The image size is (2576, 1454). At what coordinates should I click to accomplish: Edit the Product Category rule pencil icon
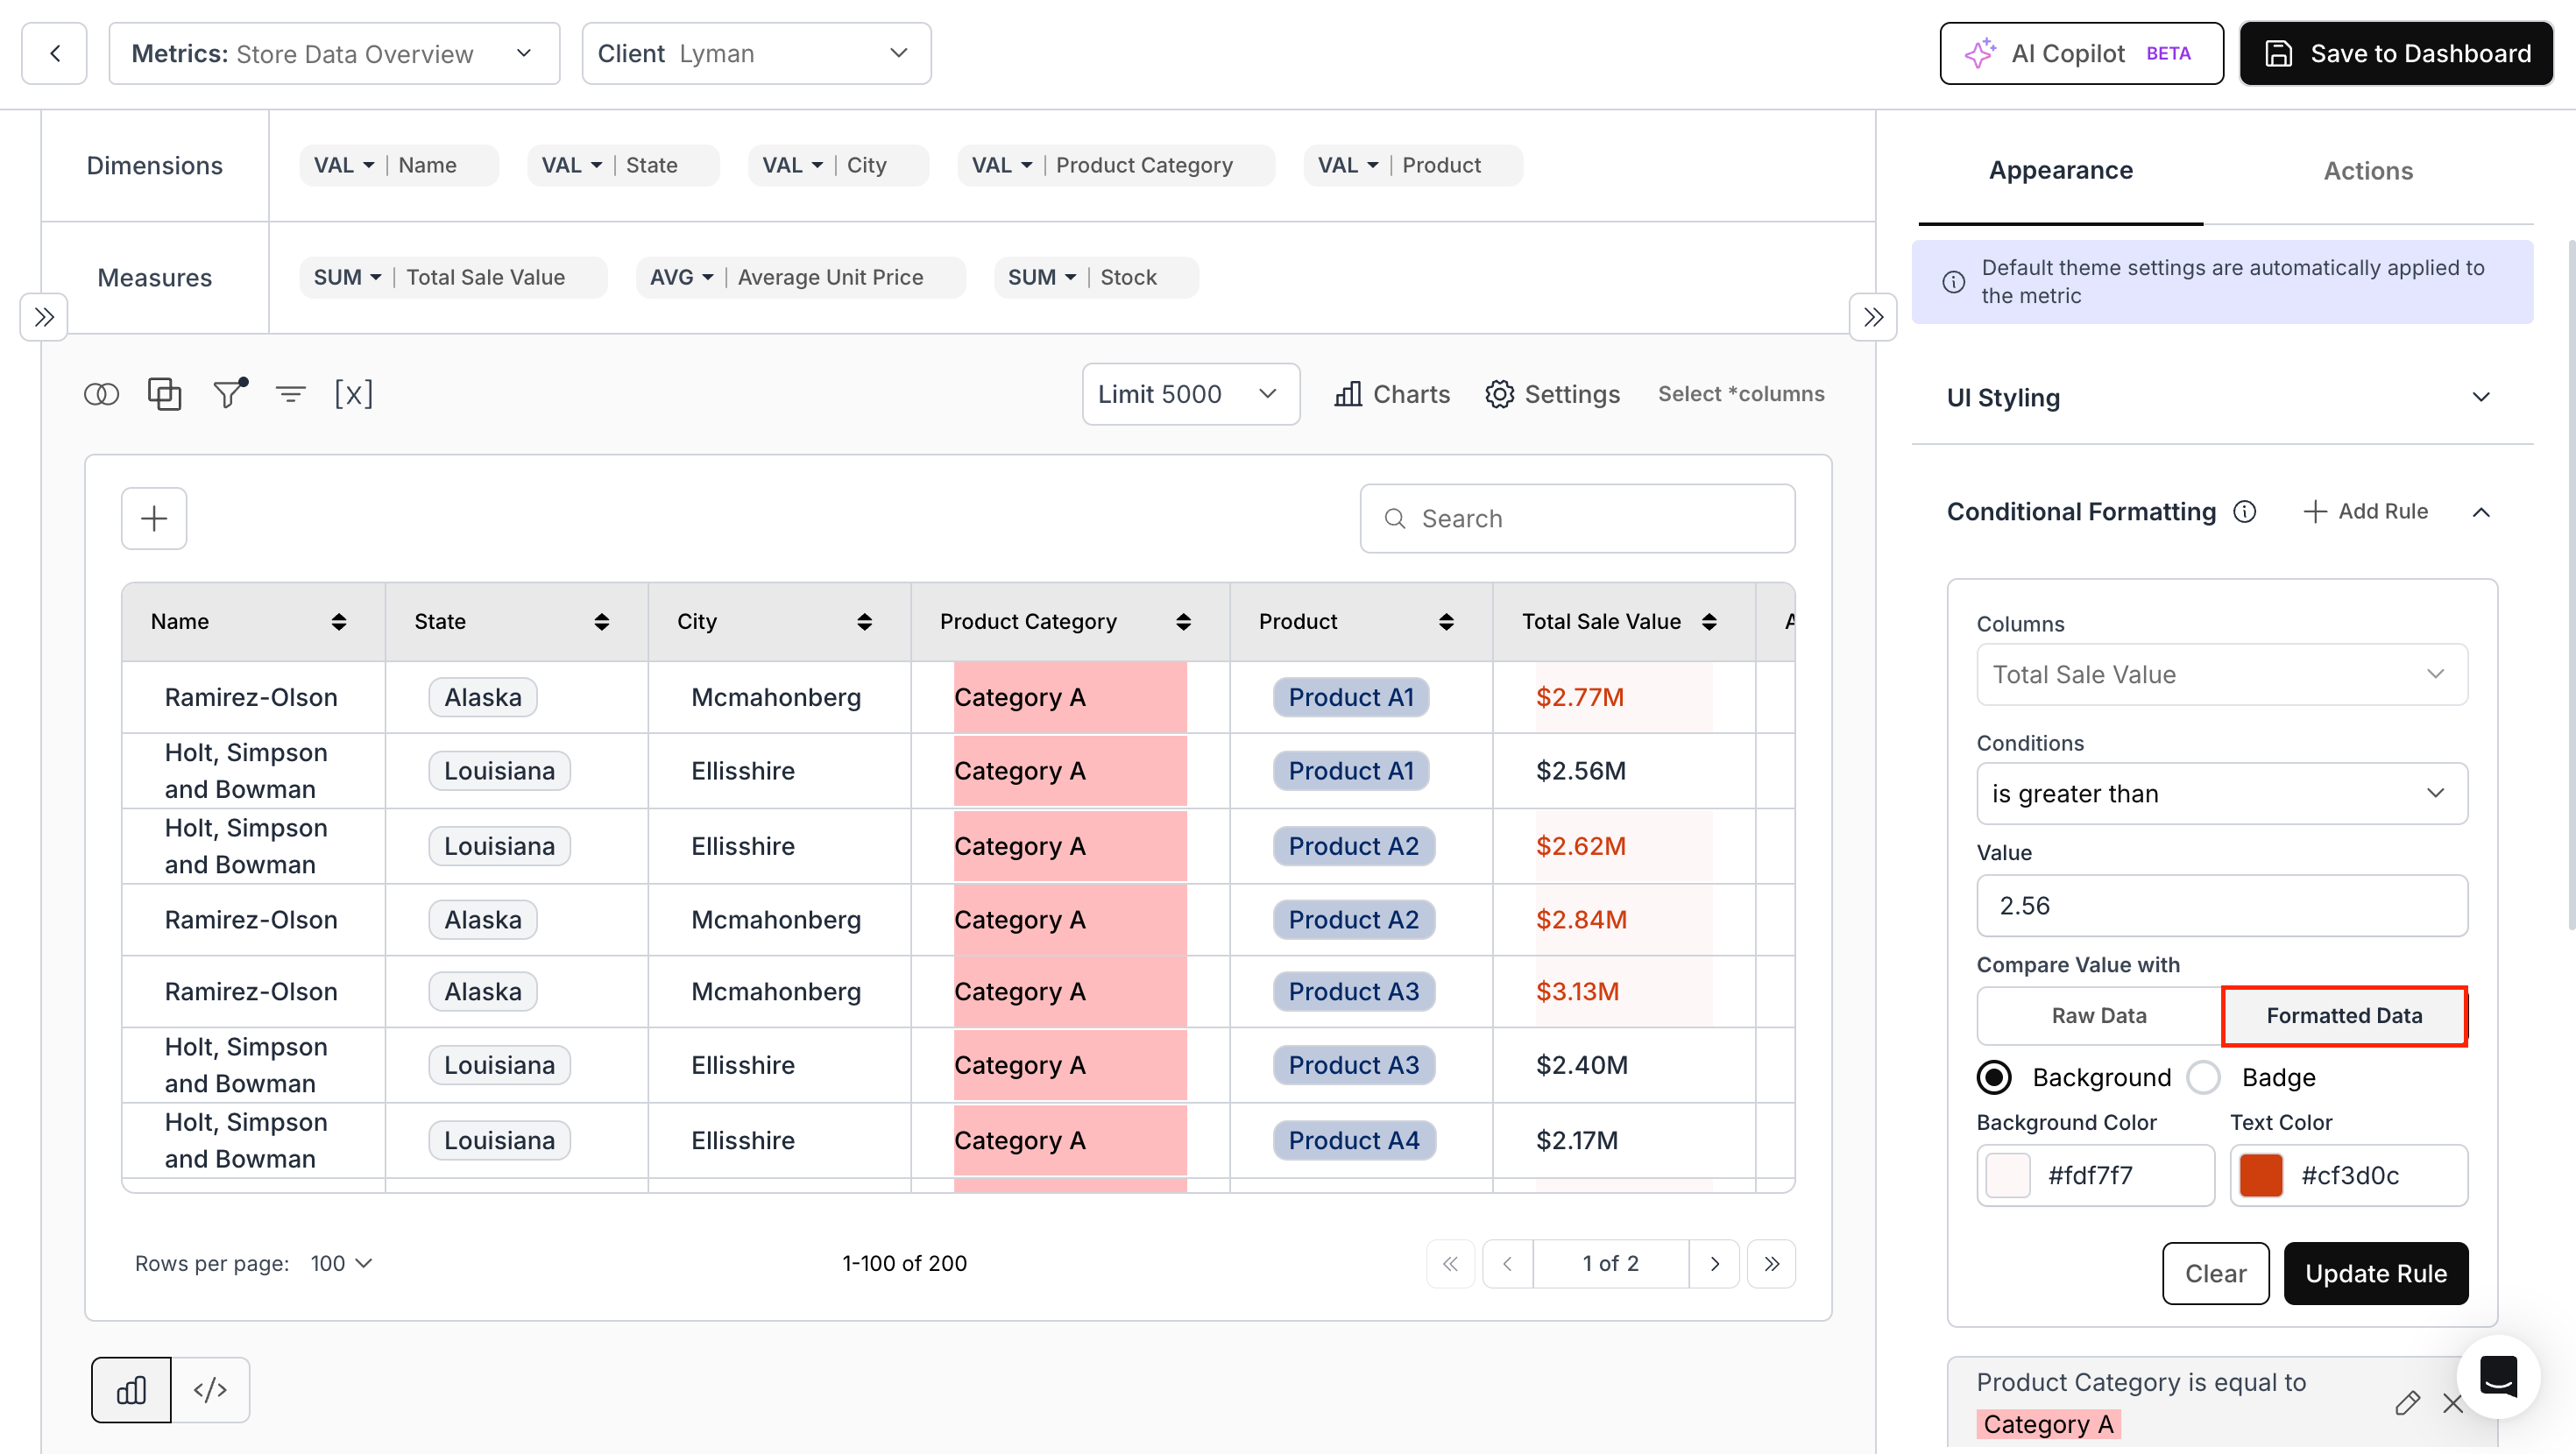(x=2408, y=1403)
